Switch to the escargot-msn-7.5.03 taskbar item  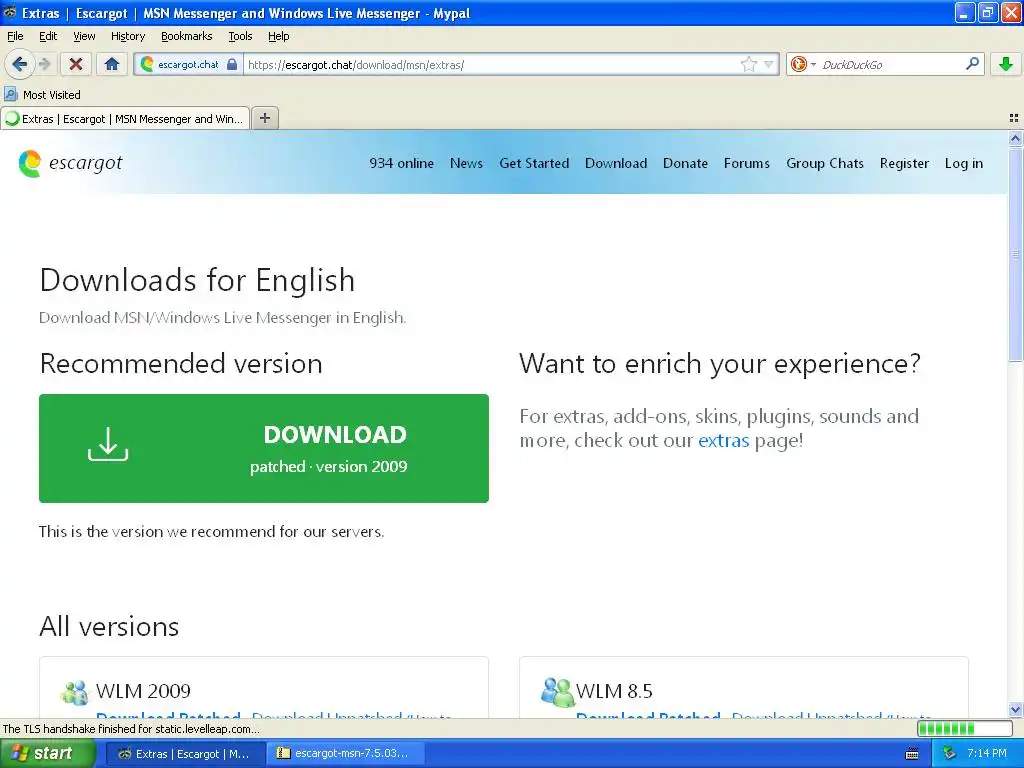click(x=347, y=753)
